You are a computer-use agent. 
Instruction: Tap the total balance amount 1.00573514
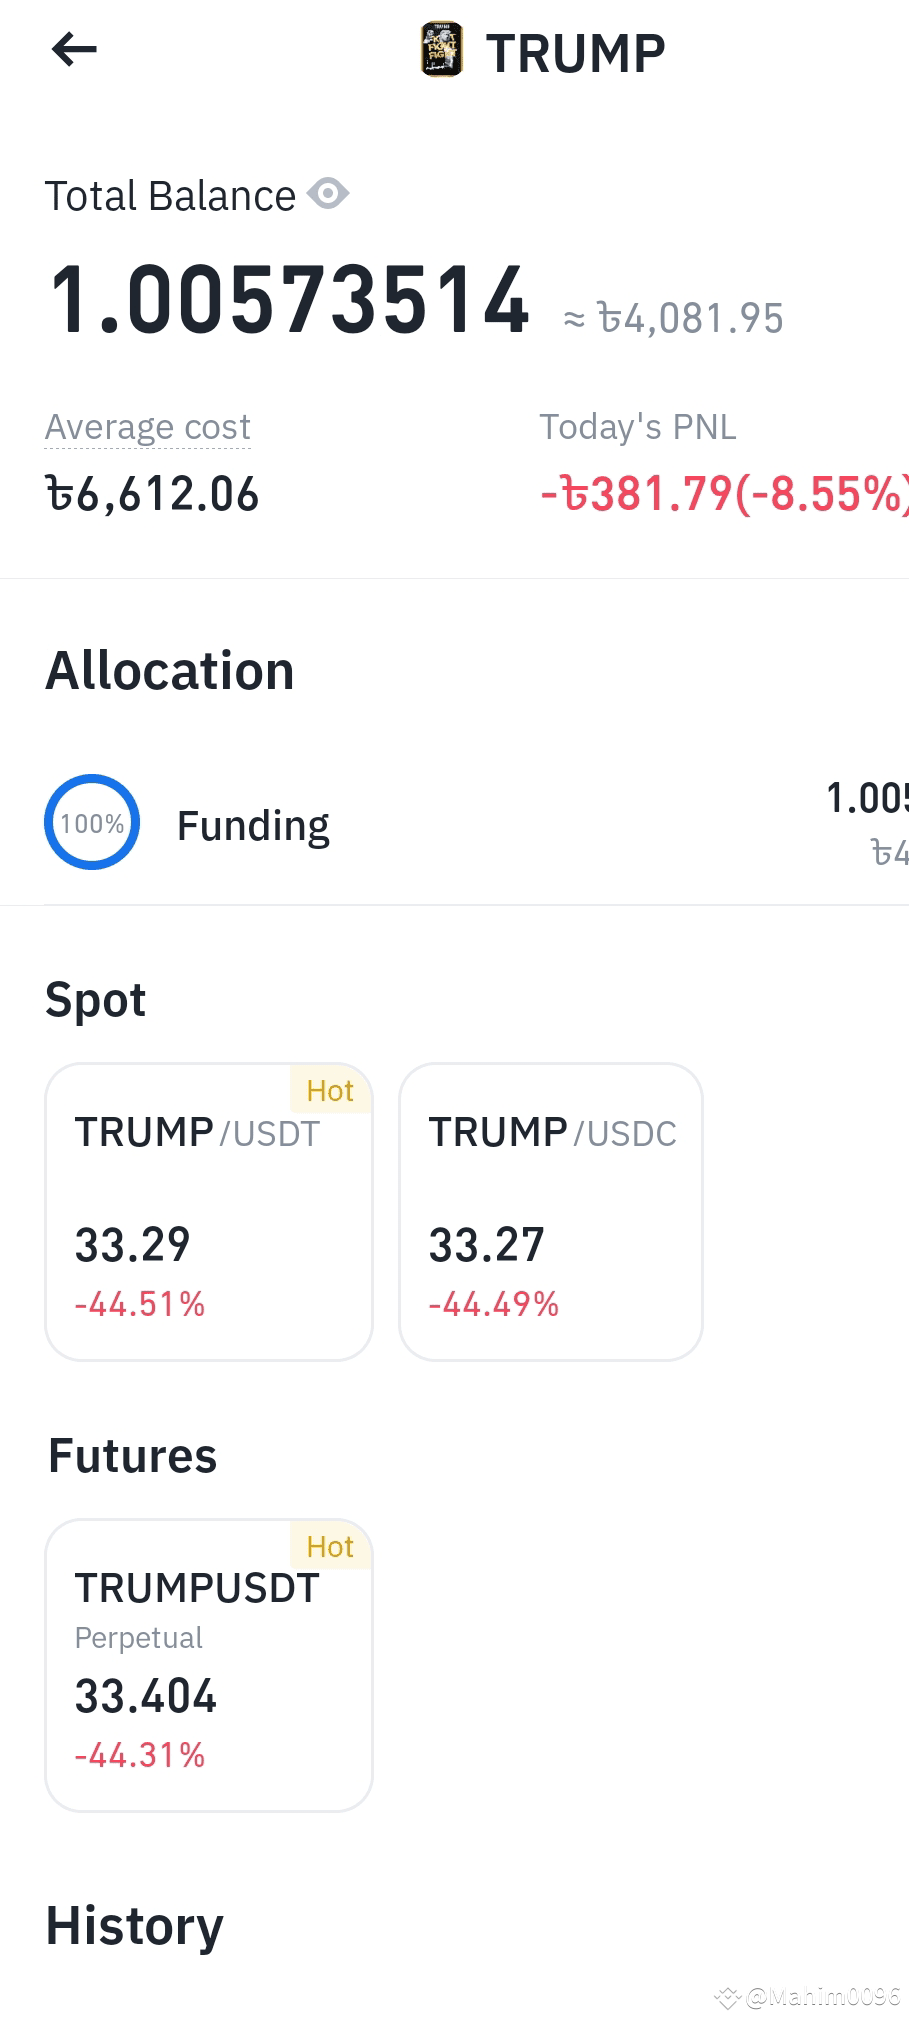pyautogui.click(x=289, y=300)
